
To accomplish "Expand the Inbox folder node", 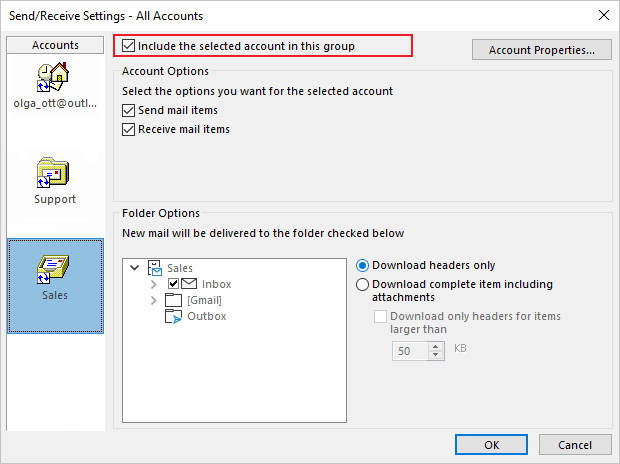I will point(154,284).
